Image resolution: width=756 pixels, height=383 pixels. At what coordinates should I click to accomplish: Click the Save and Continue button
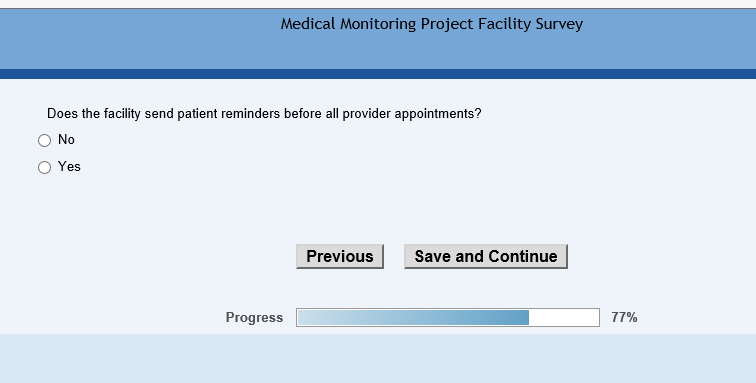(x=486, y=256)
